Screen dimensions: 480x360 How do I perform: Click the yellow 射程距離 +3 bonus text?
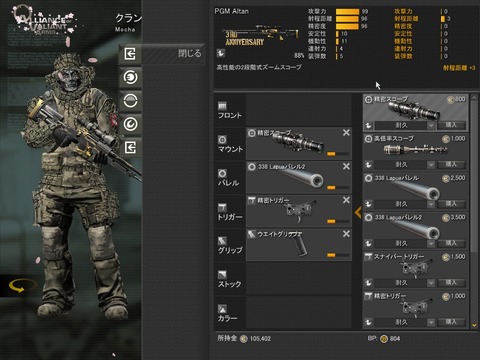point(459,68)
